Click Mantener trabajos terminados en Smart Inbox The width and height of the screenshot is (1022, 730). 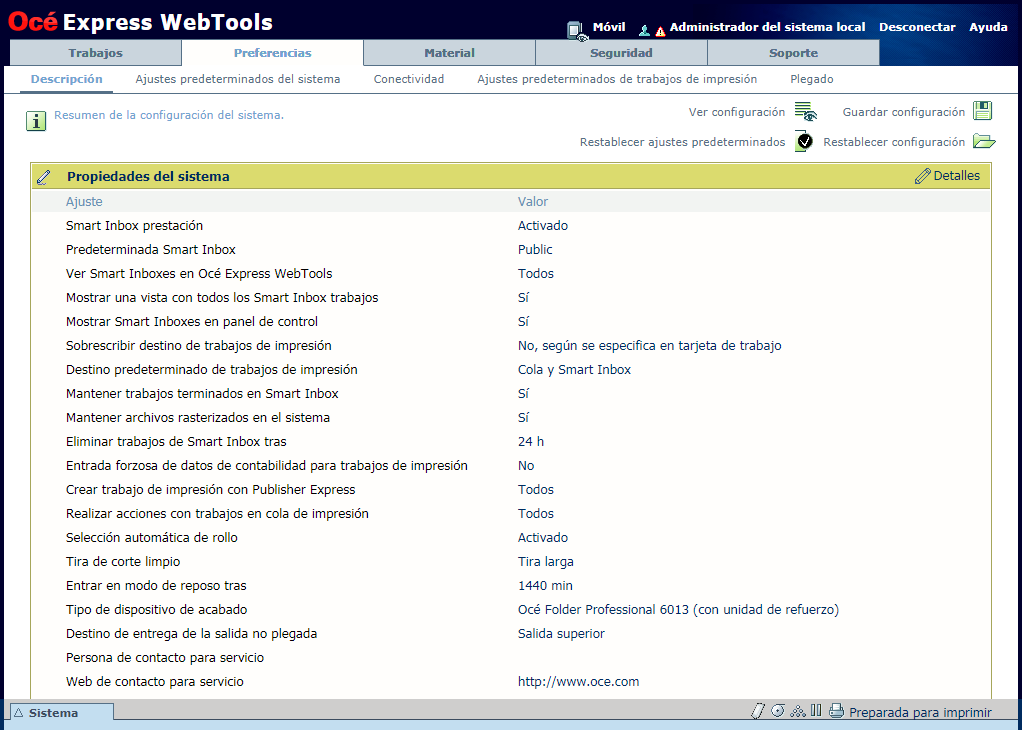coord(202,394)
